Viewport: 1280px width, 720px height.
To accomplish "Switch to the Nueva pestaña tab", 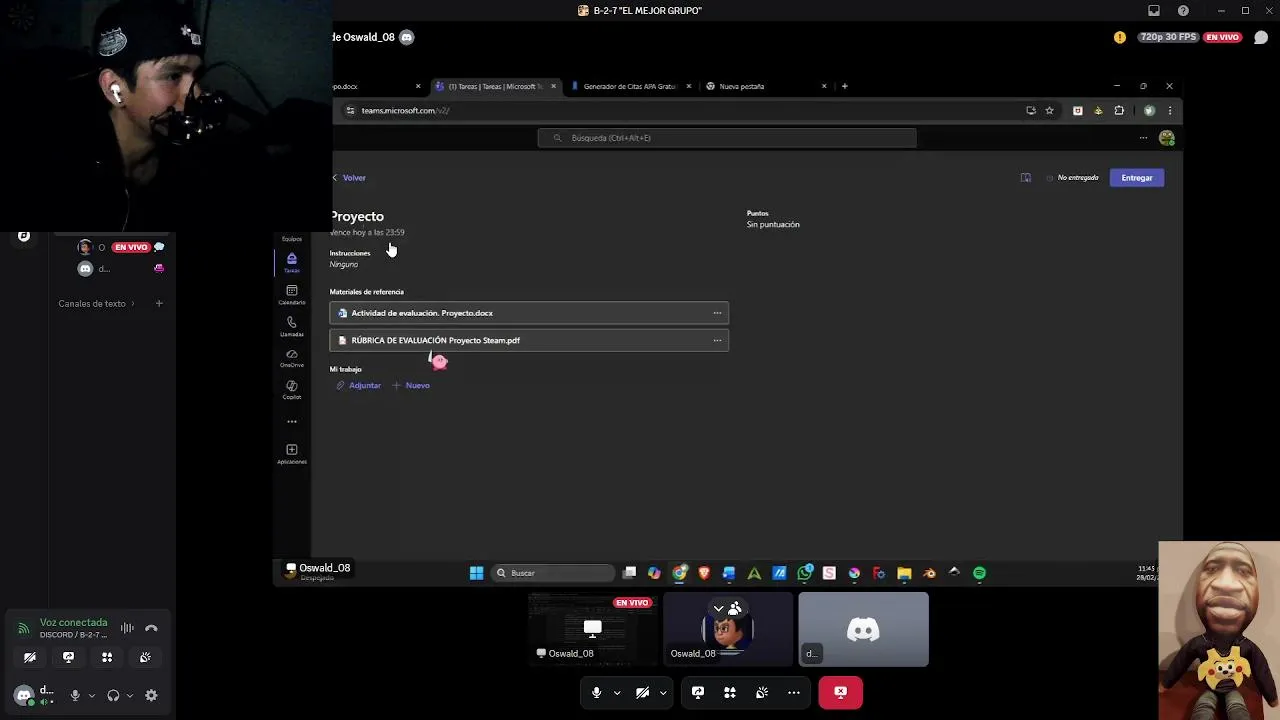I will [765, 86].
